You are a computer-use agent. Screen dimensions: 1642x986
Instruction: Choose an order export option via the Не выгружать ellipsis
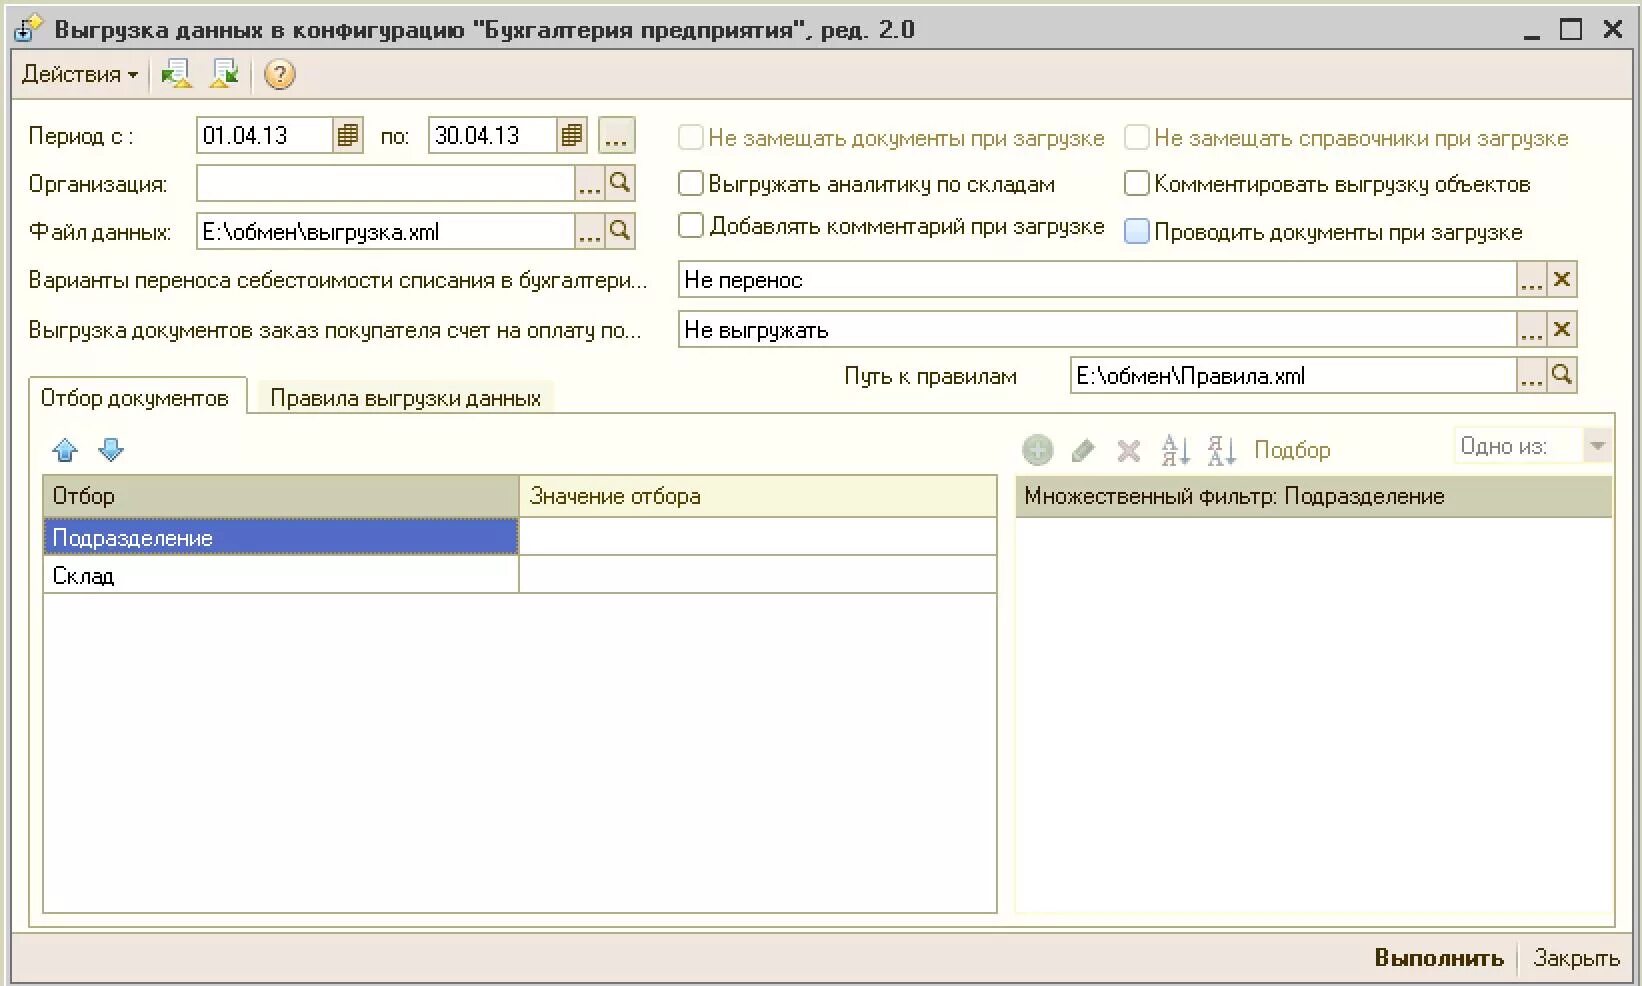pyautogui.click(x=1531, y=330)
